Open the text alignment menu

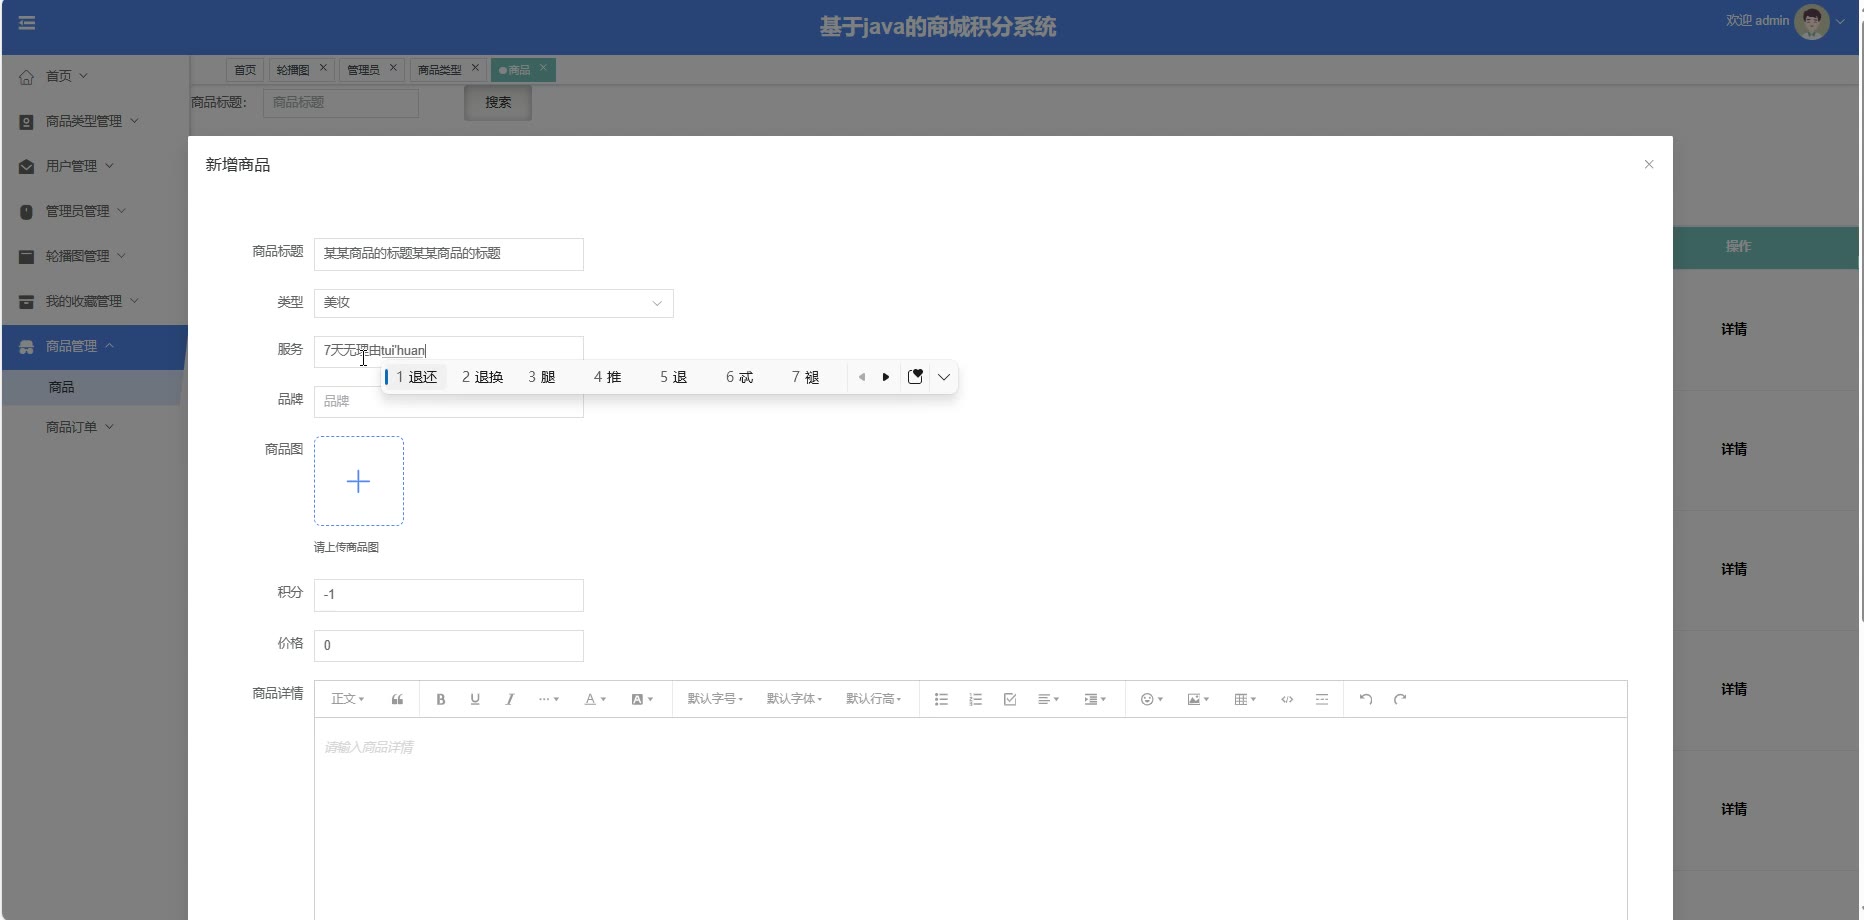point(1048,700)
